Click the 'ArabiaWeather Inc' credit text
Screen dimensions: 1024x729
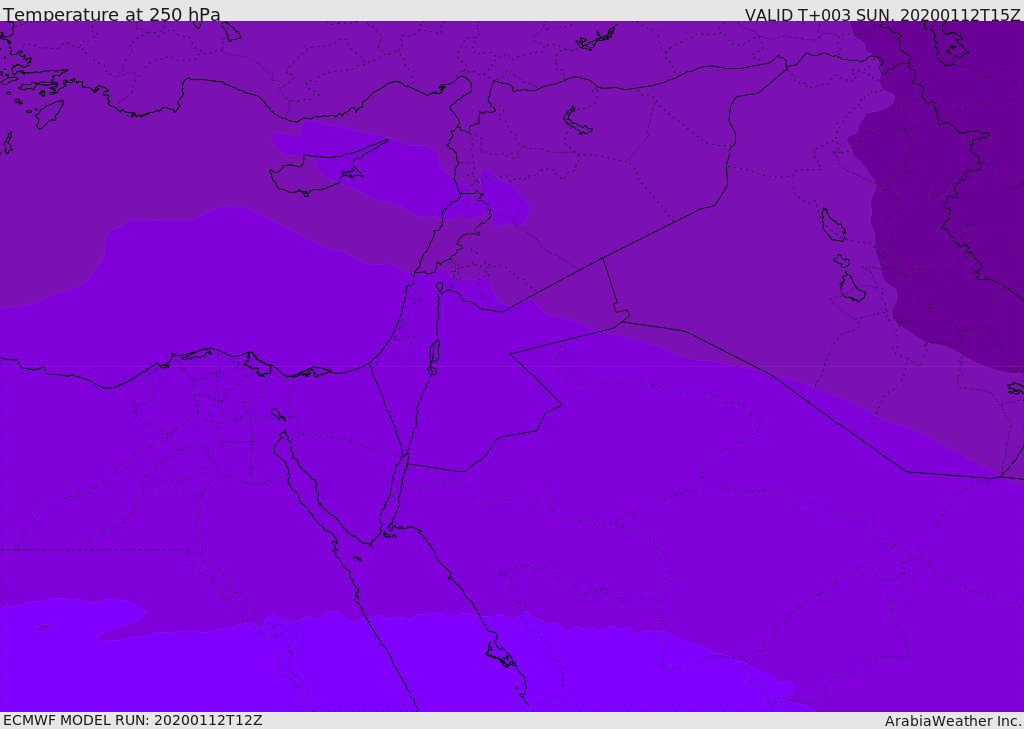pos(952,721)
